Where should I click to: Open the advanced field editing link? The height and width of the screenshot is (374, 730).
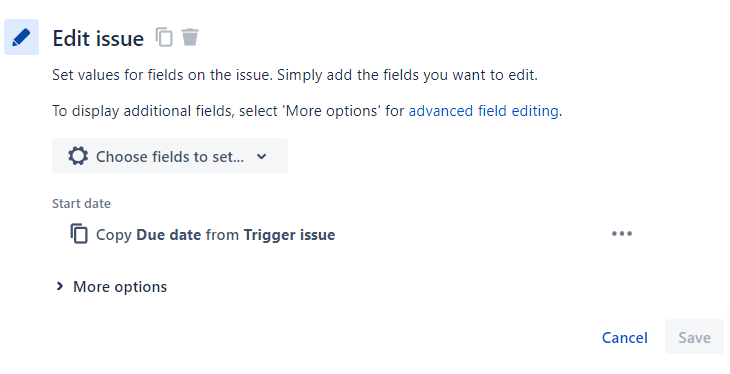coord(484,111)
